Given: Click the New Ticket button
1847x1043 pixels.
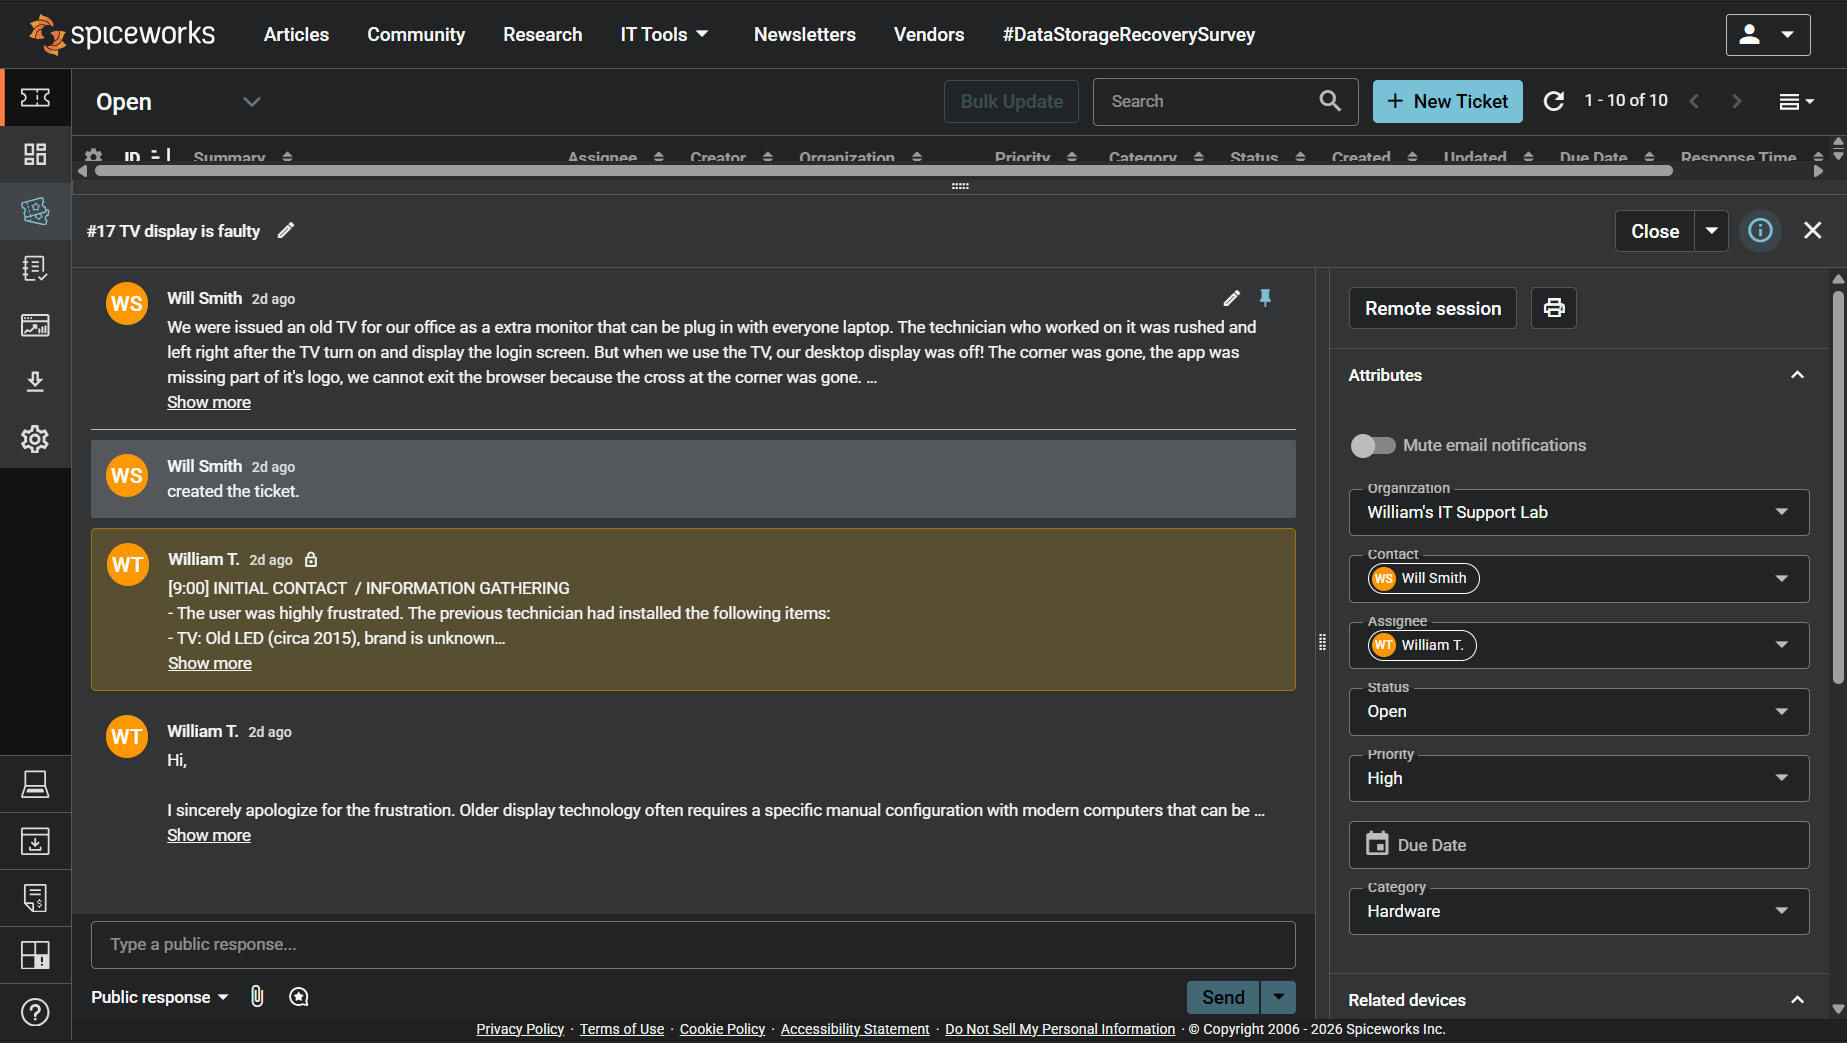Looking at the screenshot, I should point(1447,101).
